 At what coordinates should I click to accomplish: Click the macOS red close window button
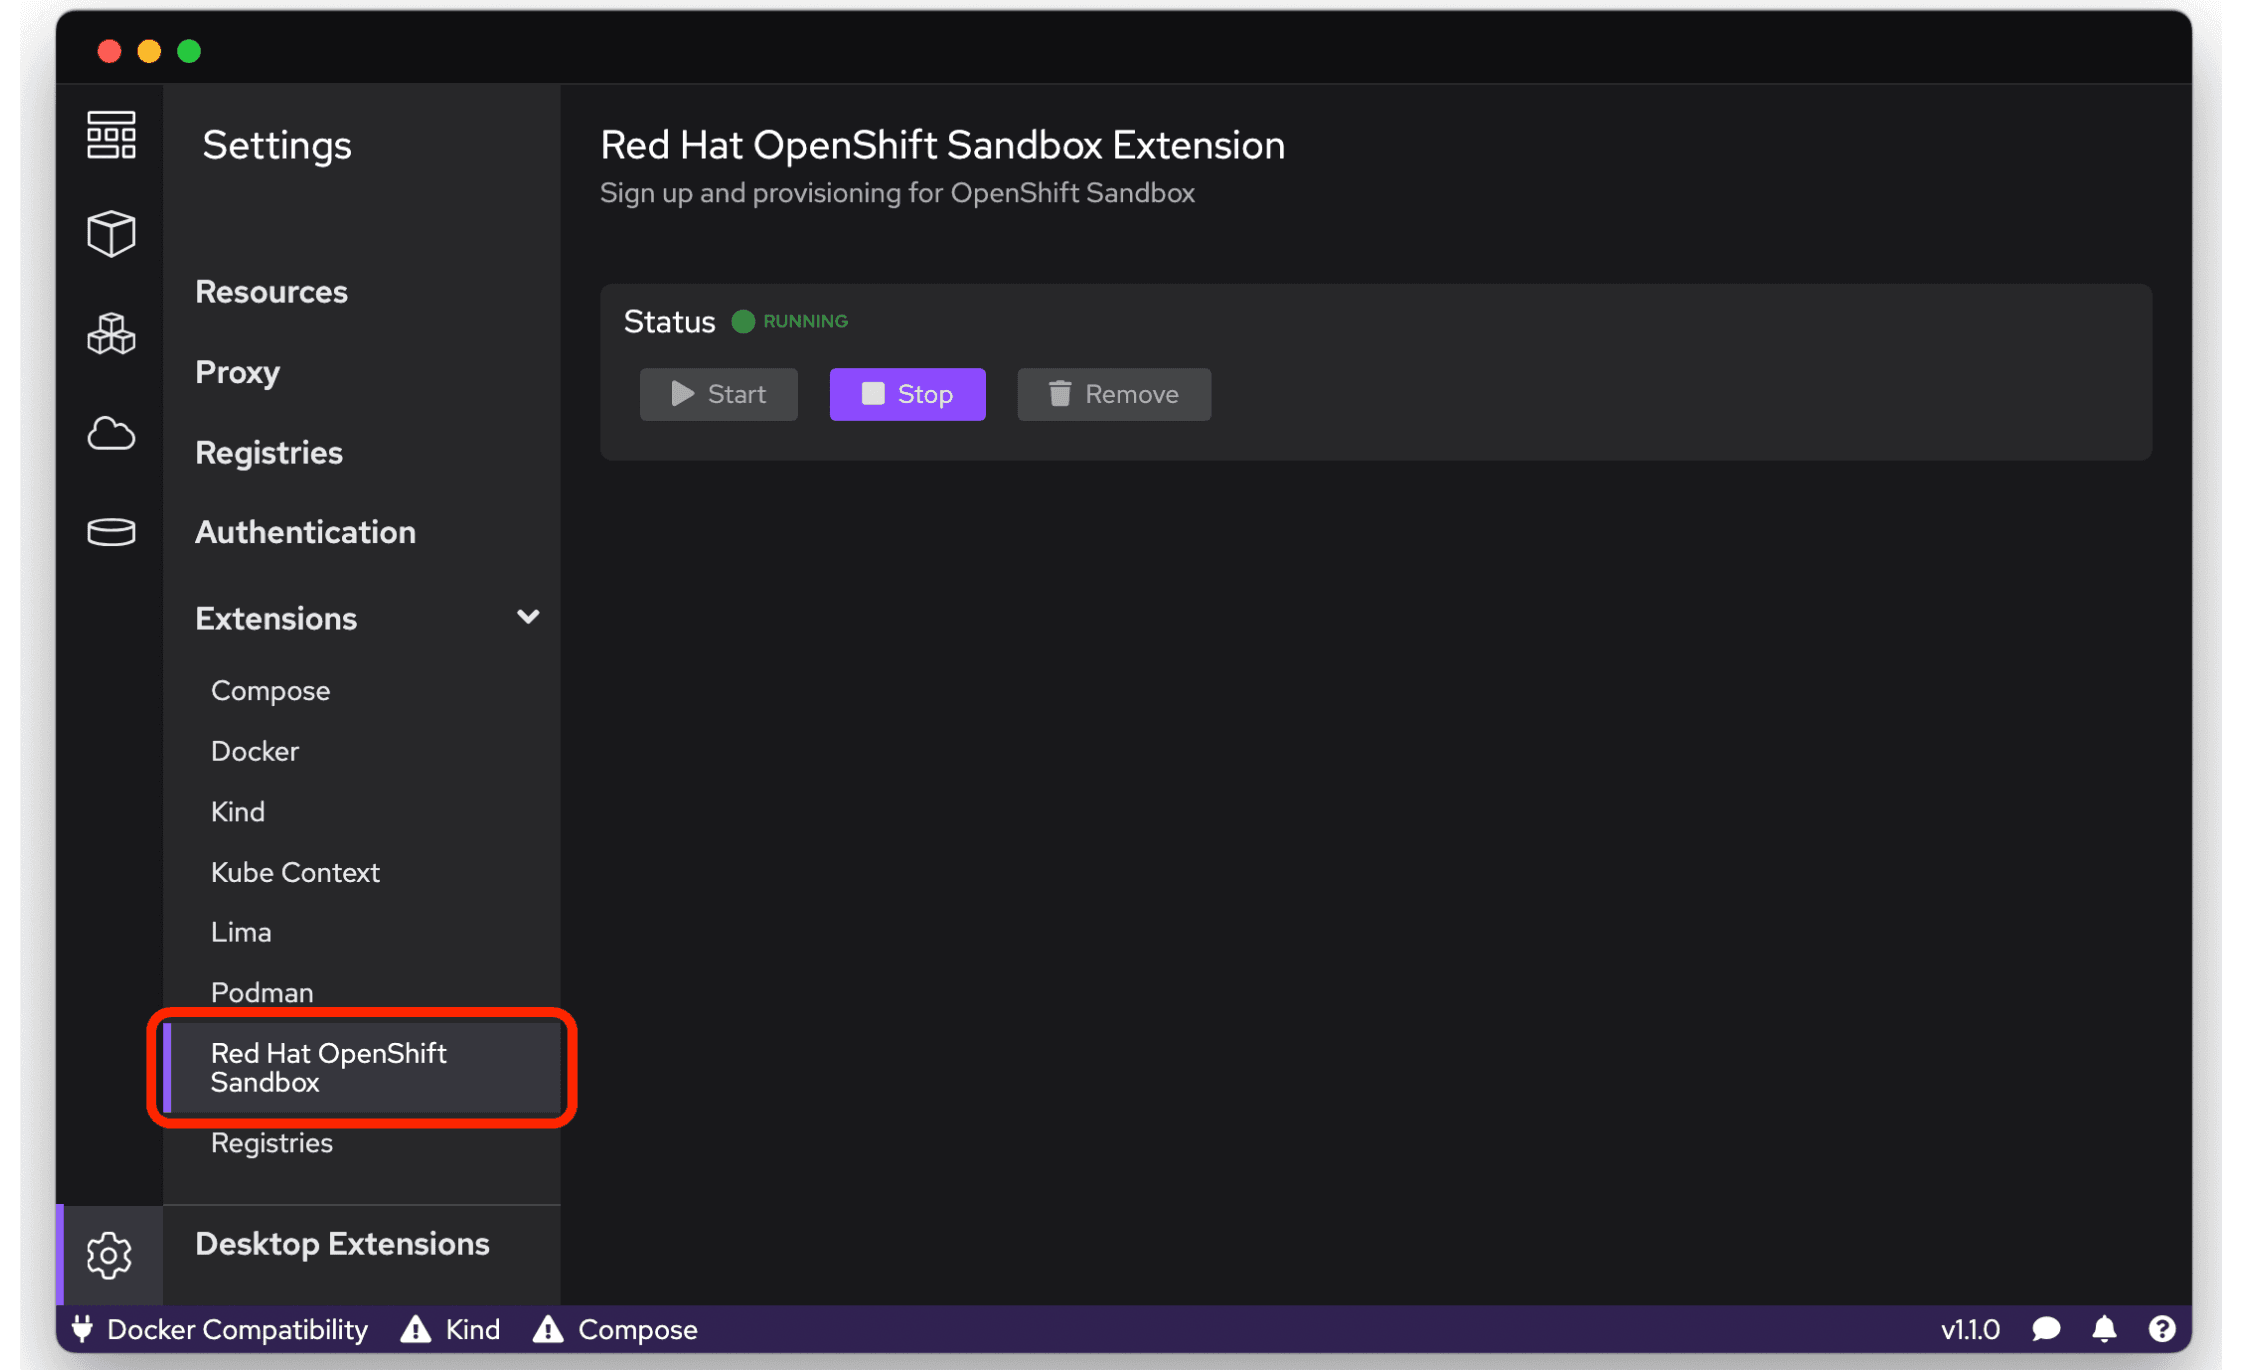tap(110, 51)
